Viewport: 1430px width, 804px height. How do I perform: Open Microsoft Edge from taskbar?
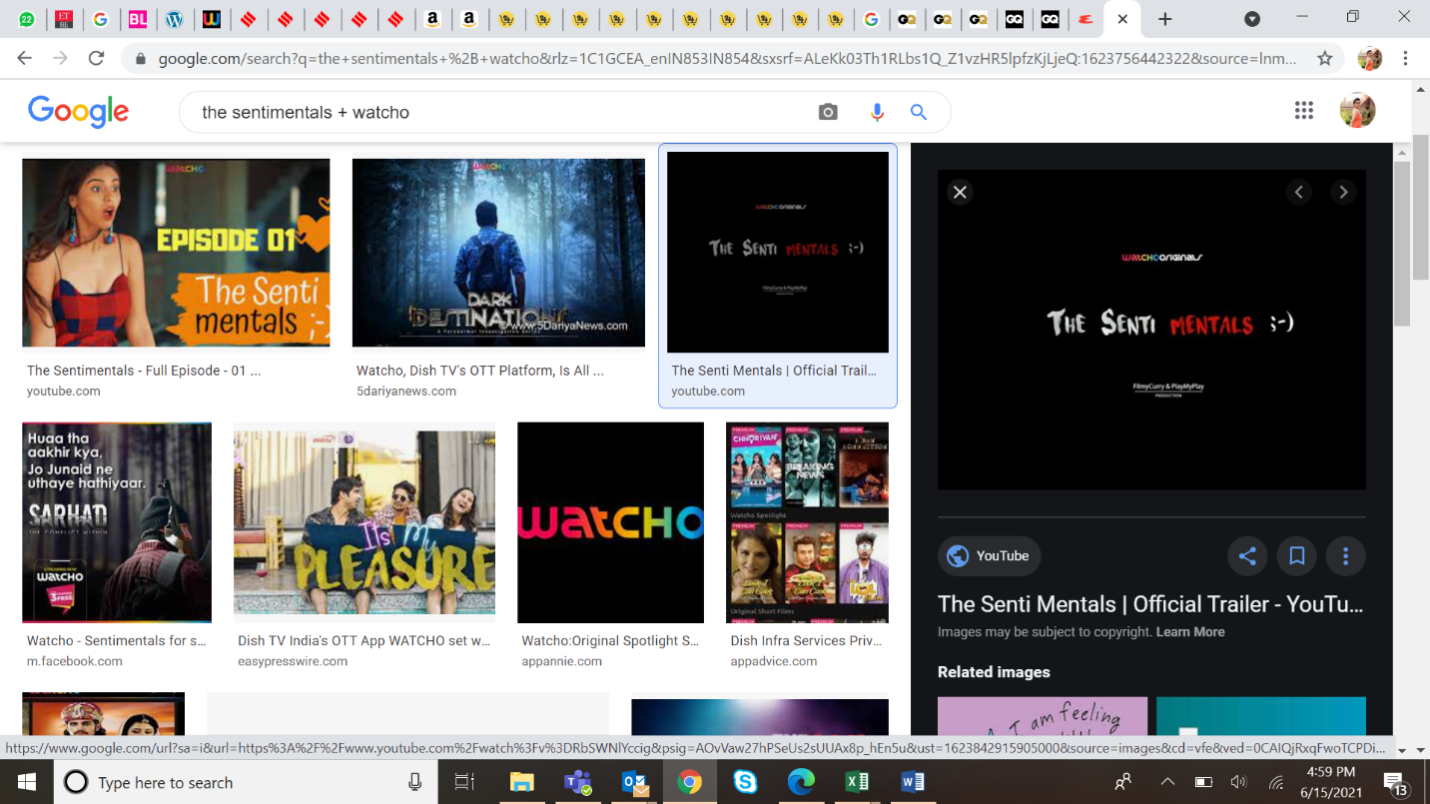tap(801, 782)
